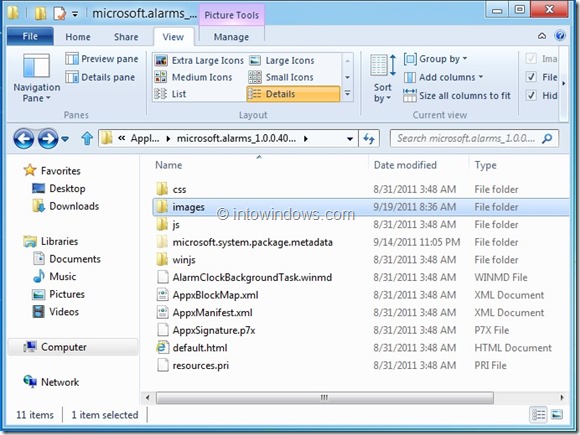Viewport: 580px width, 435px height.
Task: Click the Appl... breadcrumb segment
Action: pyautogui.click(x=145, y=139)
